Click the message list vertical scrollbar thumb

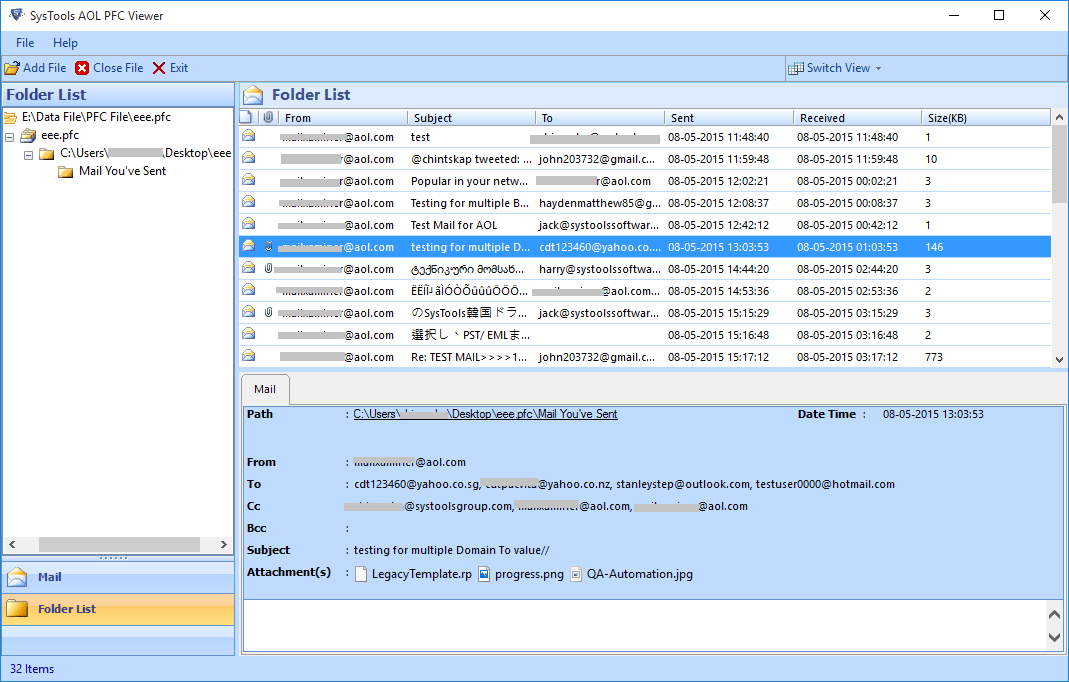[1059, 164]
